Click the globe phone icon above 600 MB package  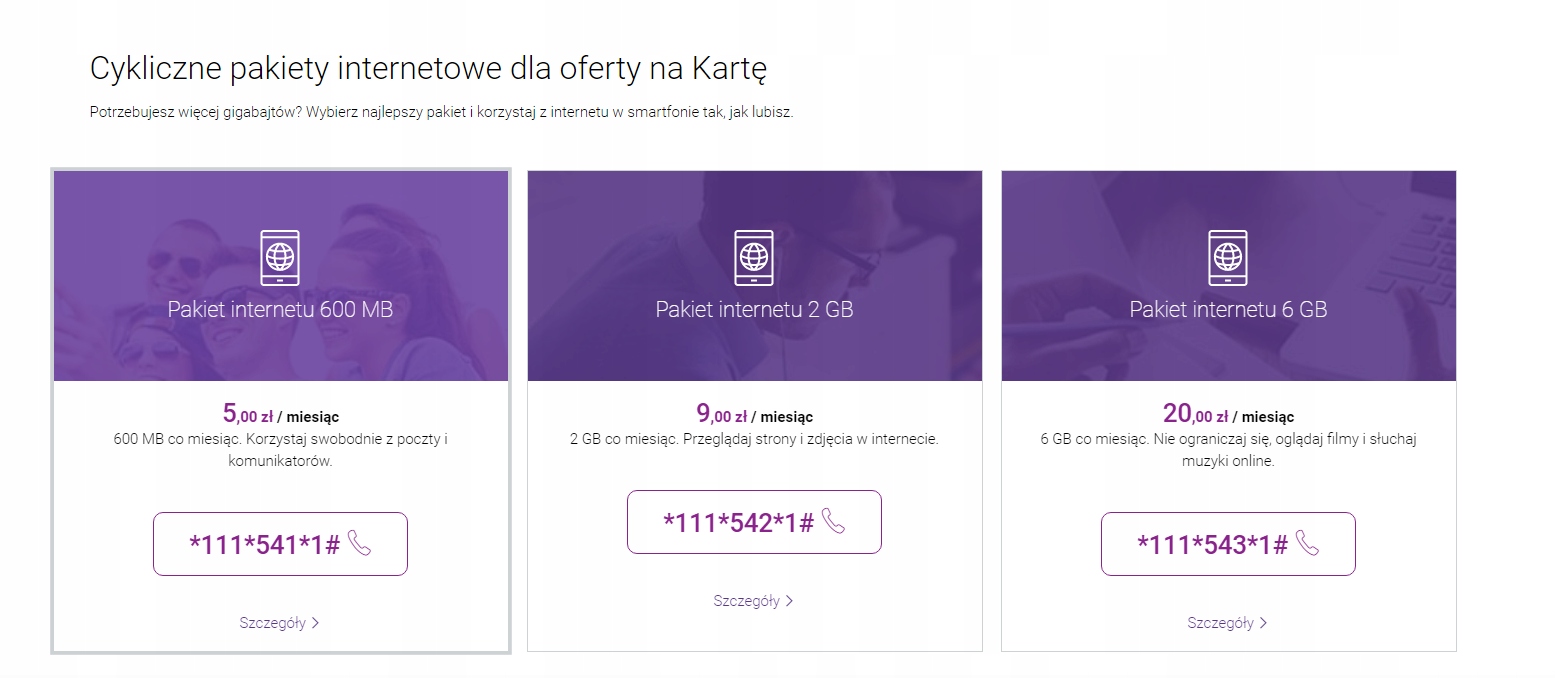(280, 257)
